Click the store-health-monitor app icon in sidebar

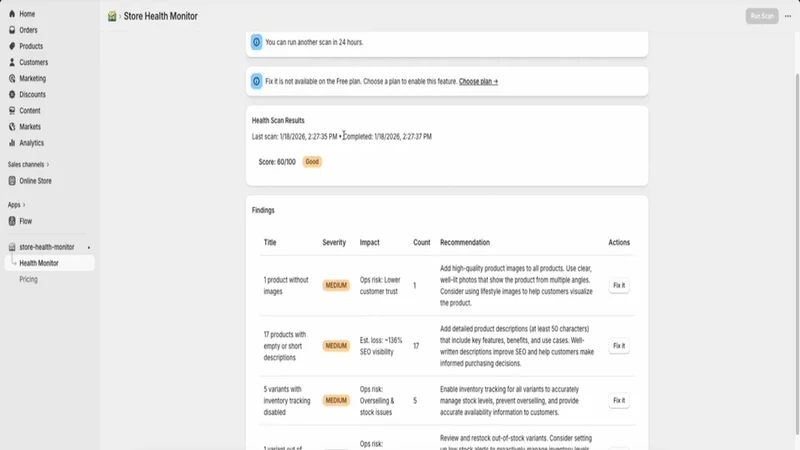tap(12, 247)
